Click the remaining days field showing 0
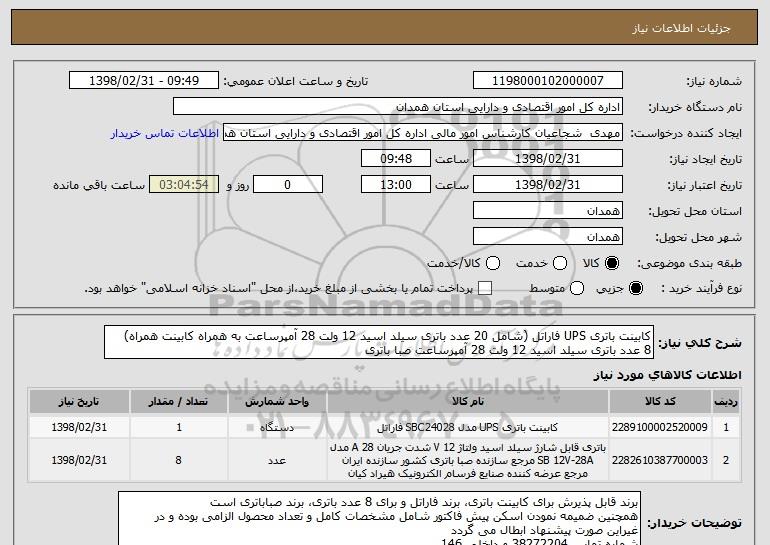The width and height of the screenshot is (770, 545). (x=288, y=185)
